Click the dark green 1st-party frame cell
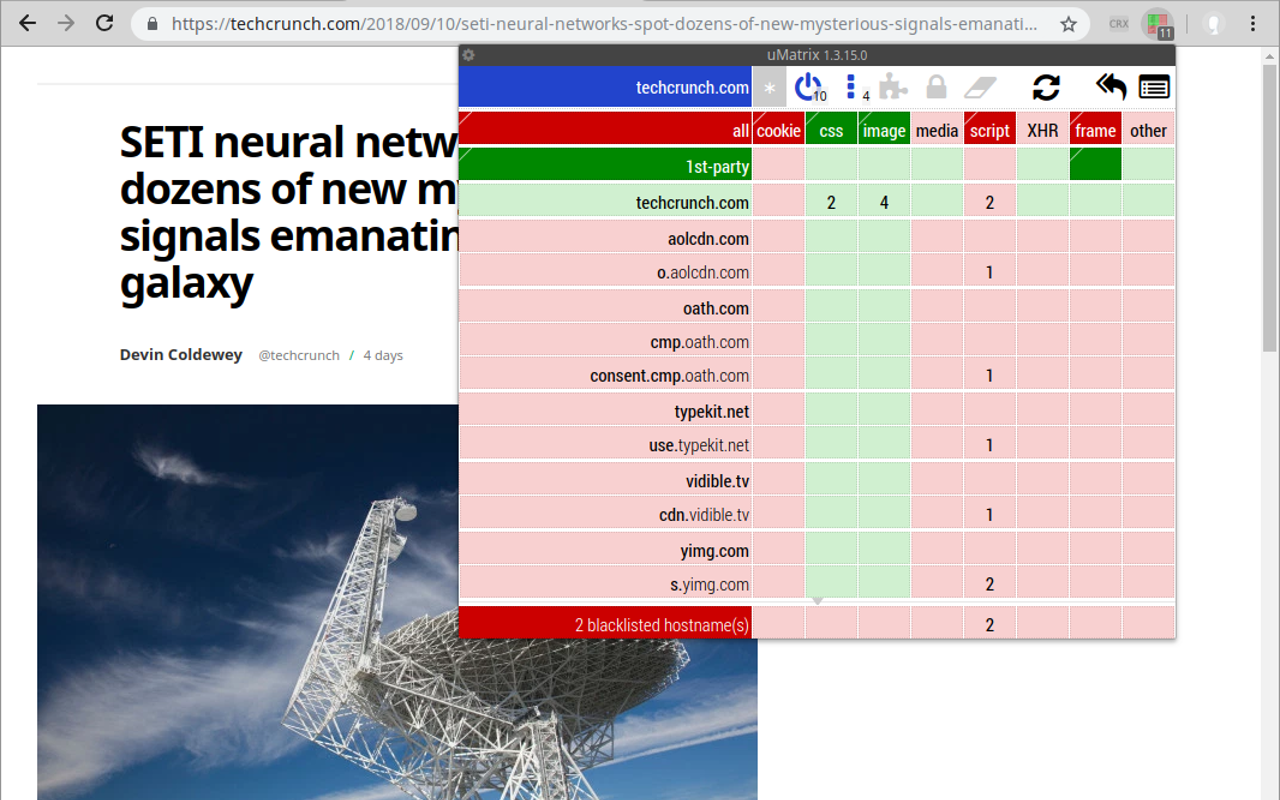The image size is (1280, 800). click(x=1095, y=164)
